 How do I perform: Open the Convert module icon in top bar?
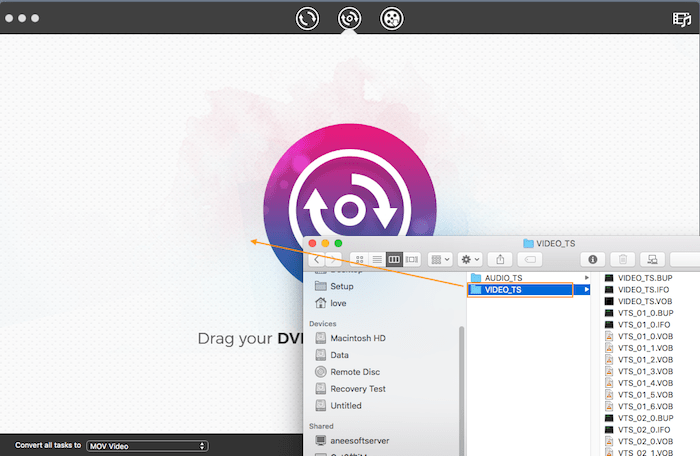tap(307, 19)
